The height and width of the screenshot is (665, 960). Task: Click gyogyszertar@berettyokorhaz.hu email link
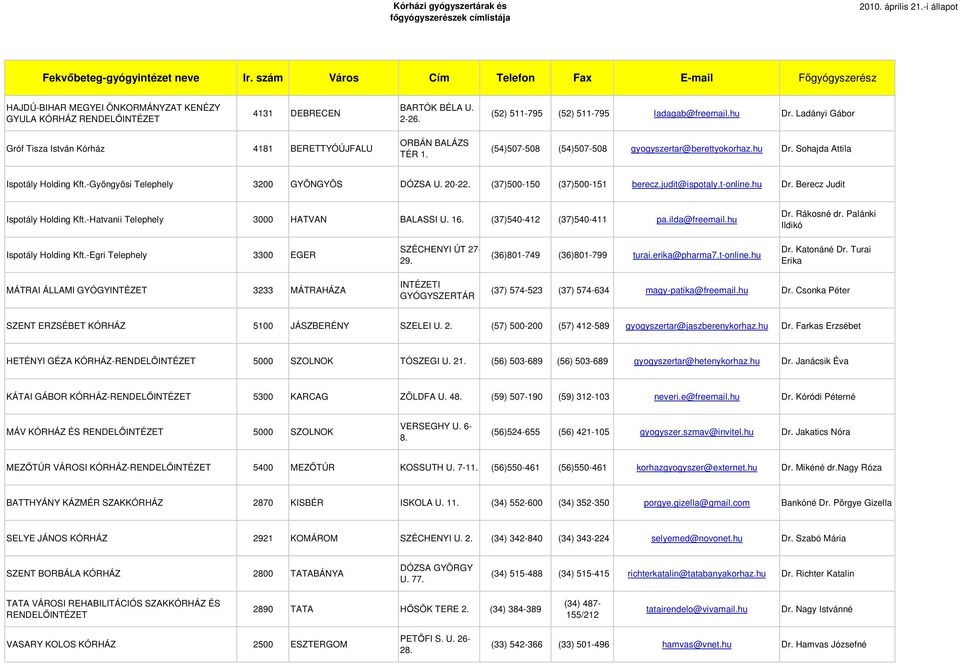696,149
